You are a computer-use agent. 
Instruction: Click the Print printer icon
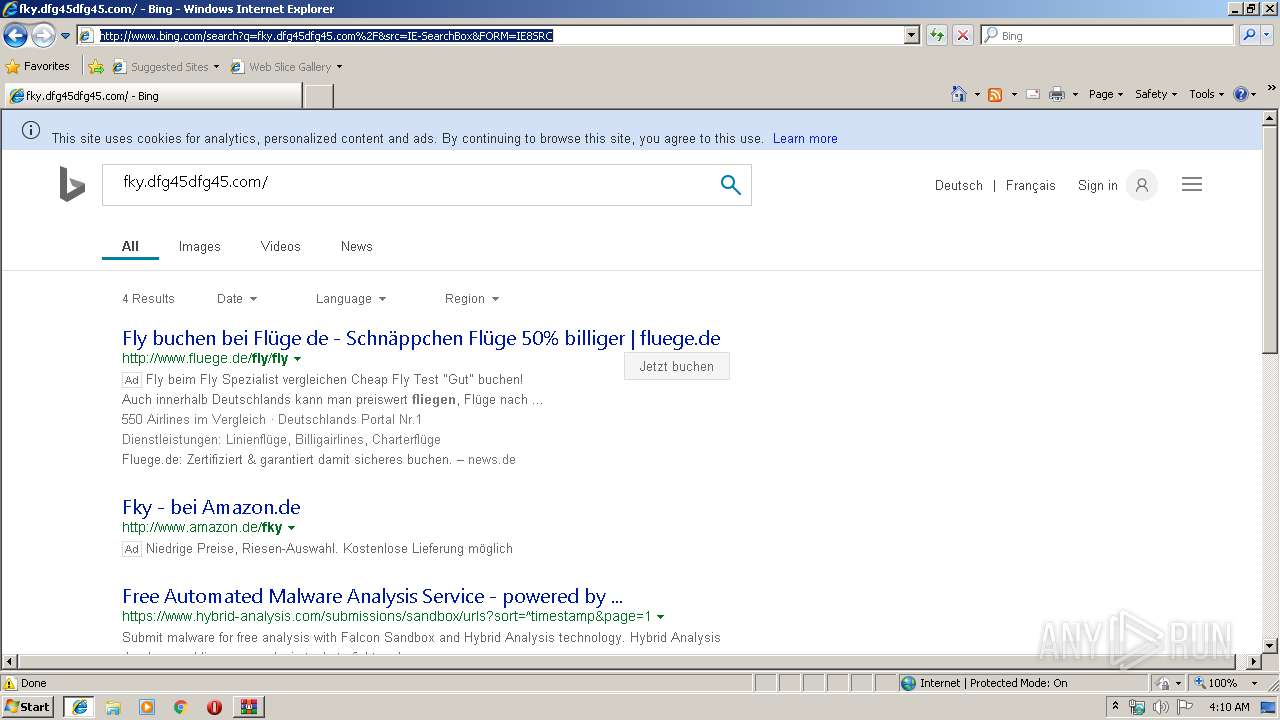[x=1057, y=94]
